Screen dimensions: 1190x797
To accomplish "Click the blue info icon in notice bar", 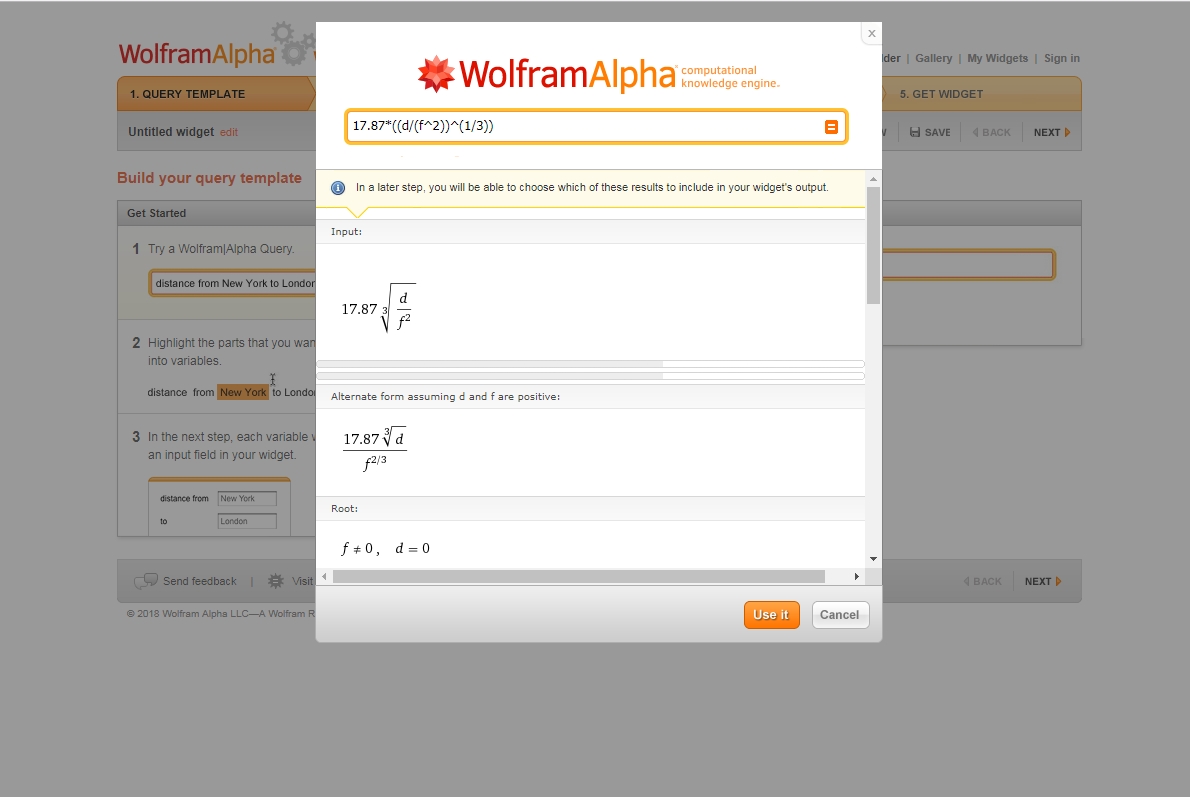I will pos(338,187).
